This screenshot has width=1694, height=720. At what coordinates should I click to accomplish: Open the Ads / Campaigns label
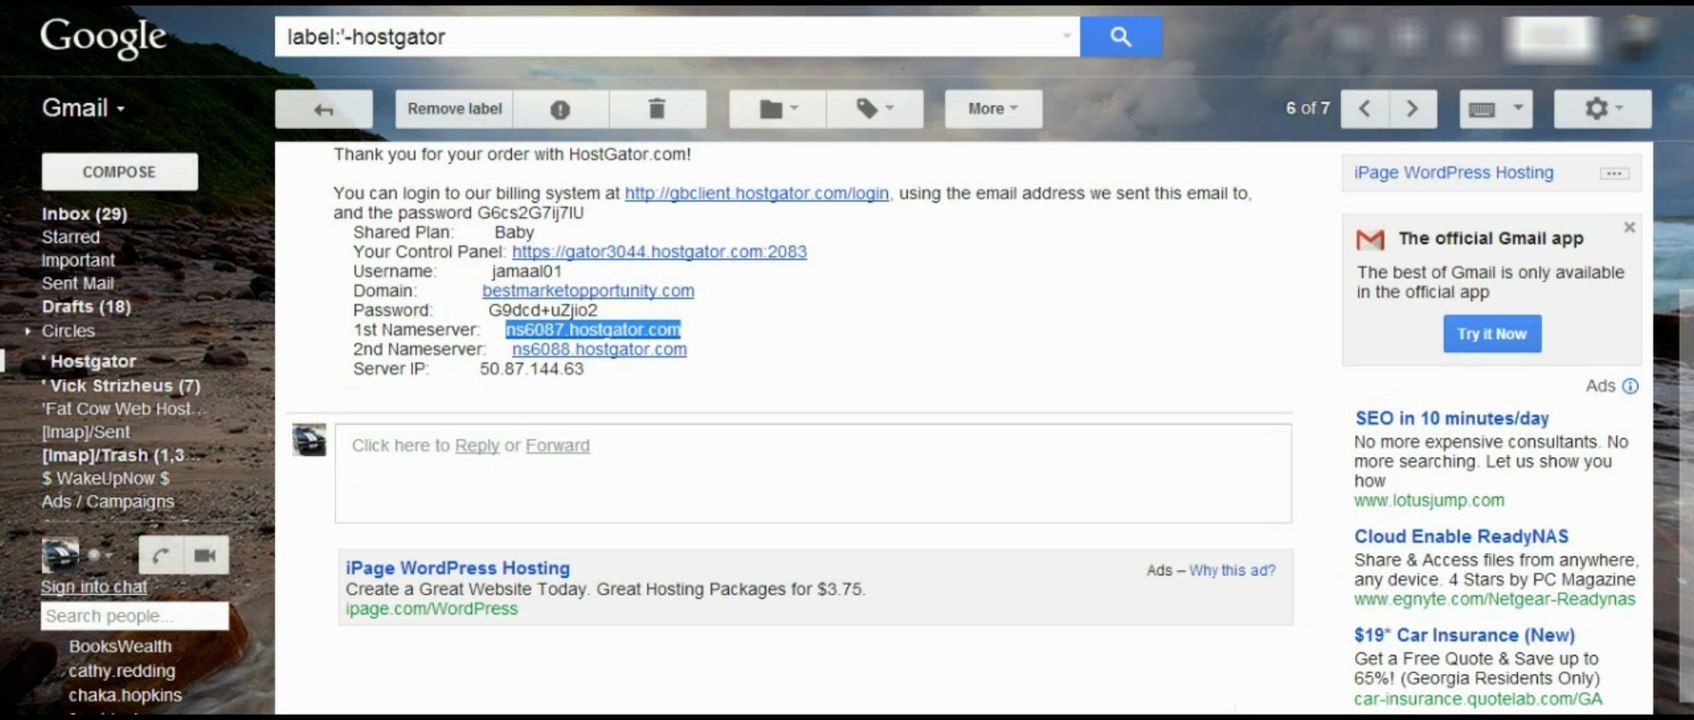click(x=107, y=501)
